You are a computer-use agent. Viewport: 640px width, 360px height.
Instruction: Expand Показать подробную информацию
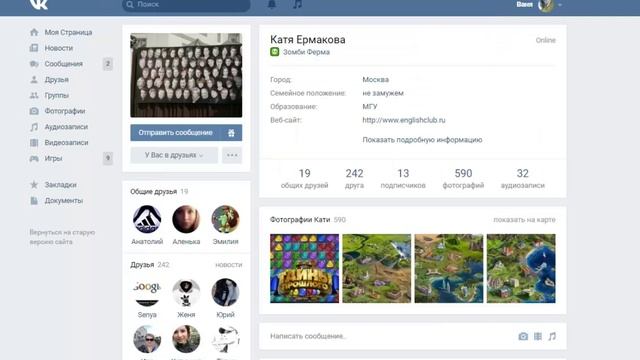pos(422,140)
